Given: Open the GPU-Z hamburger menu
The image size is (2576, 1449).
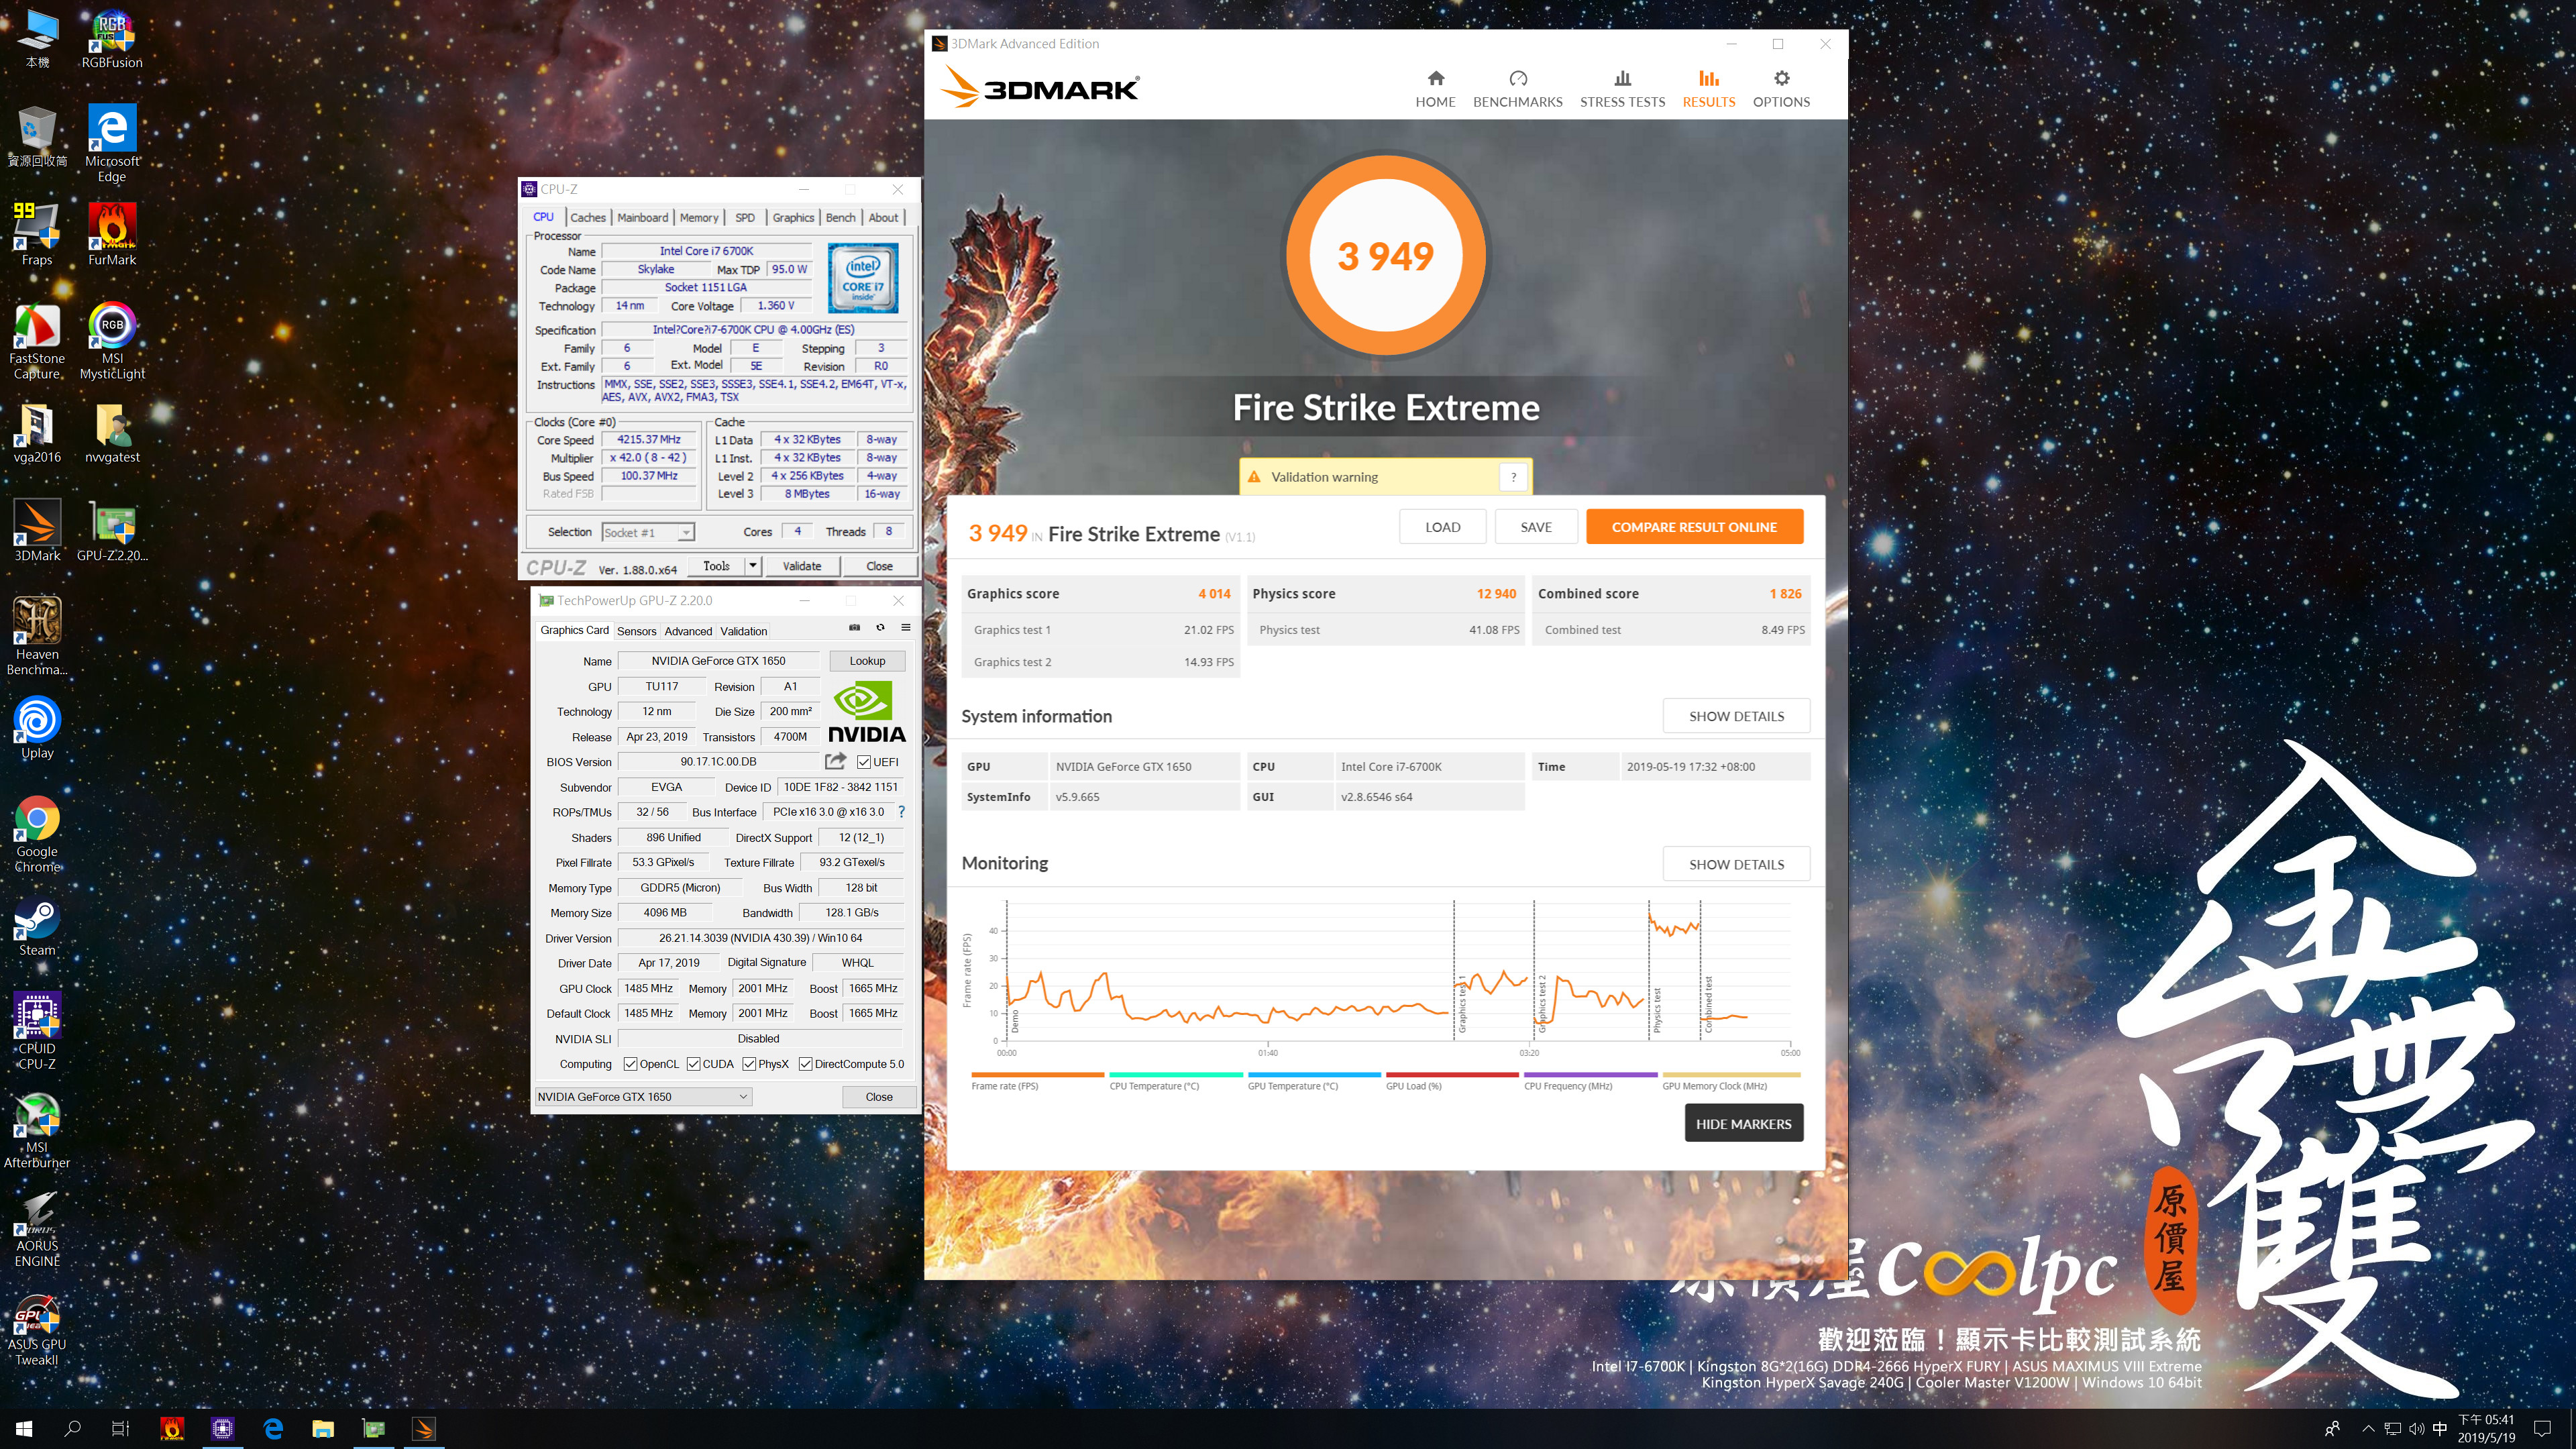Looking at the screenshot, I should coord(906,628).
